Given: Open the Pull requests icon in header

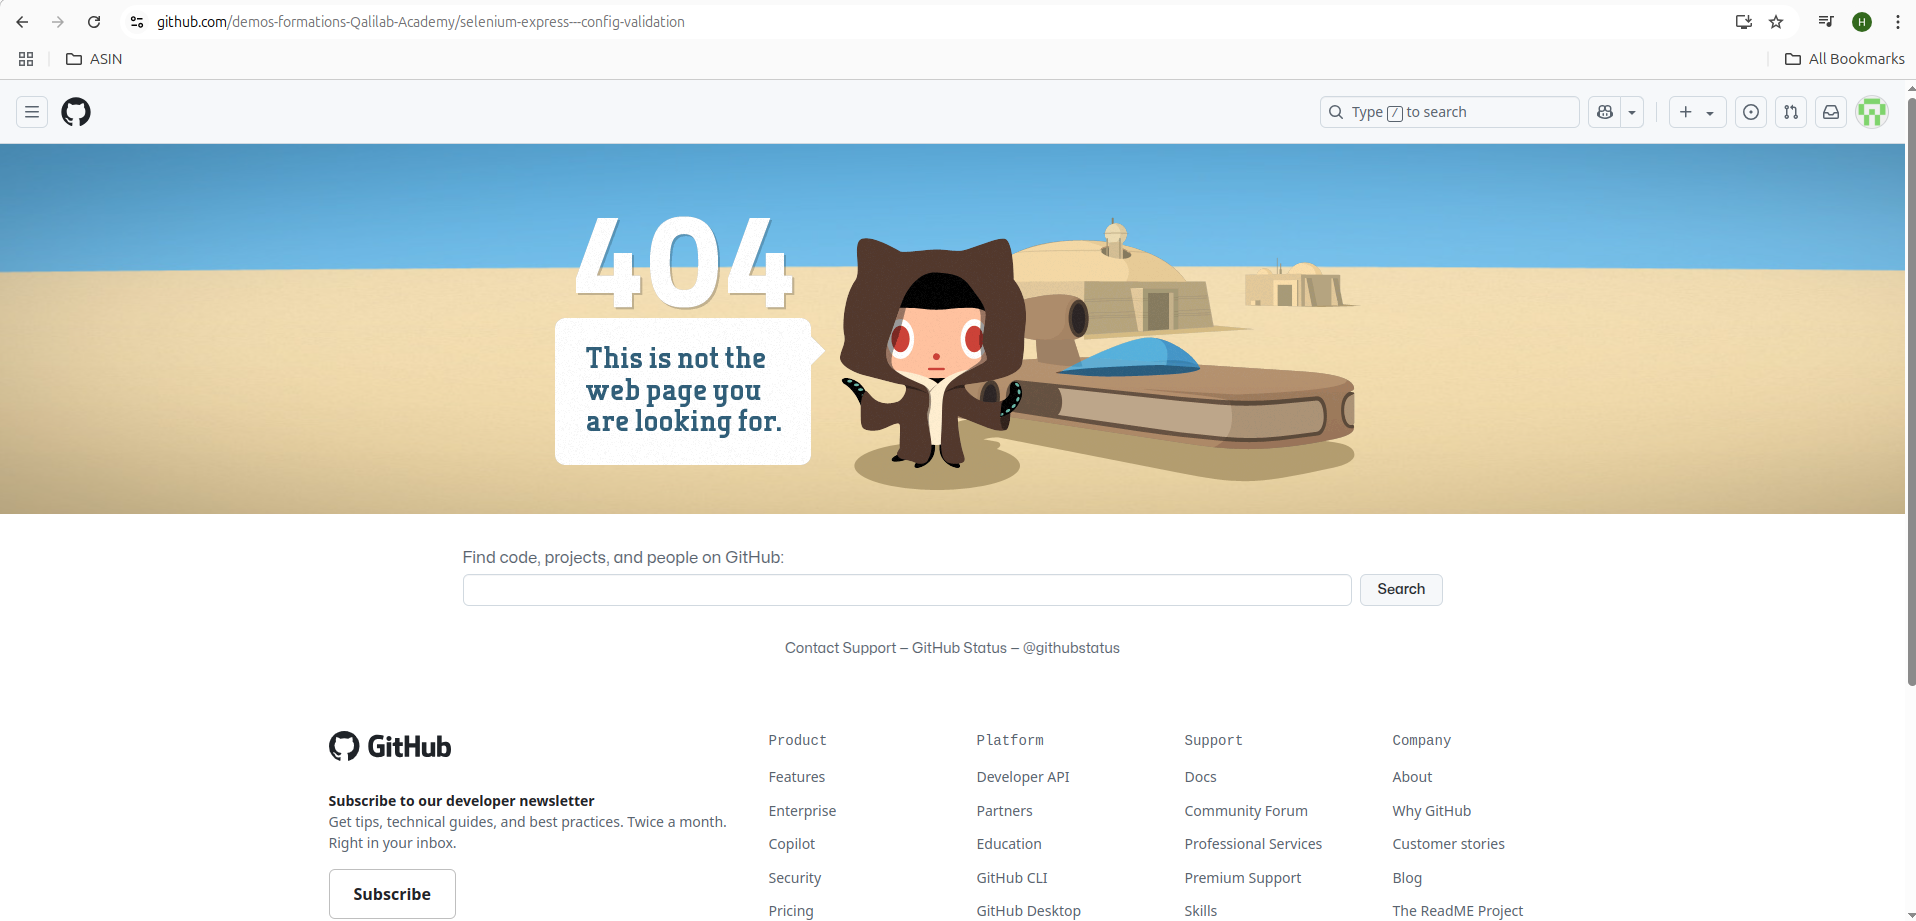Looking at the screenshot, I should pos(1791,112).
